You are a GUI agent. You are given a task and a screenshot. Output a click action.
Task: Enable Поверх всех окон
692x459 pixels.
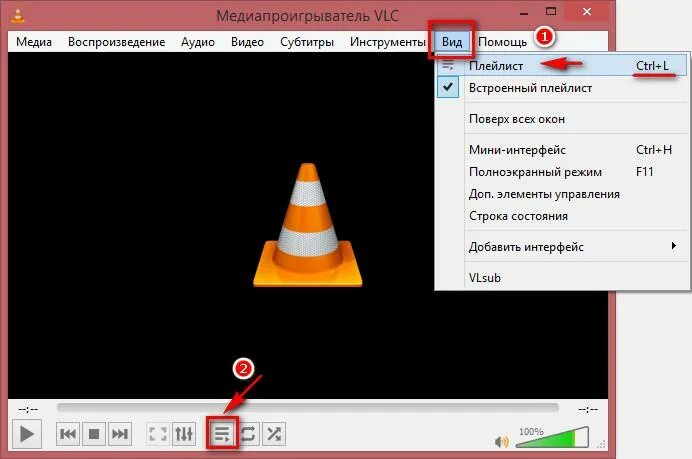point(562,119)
